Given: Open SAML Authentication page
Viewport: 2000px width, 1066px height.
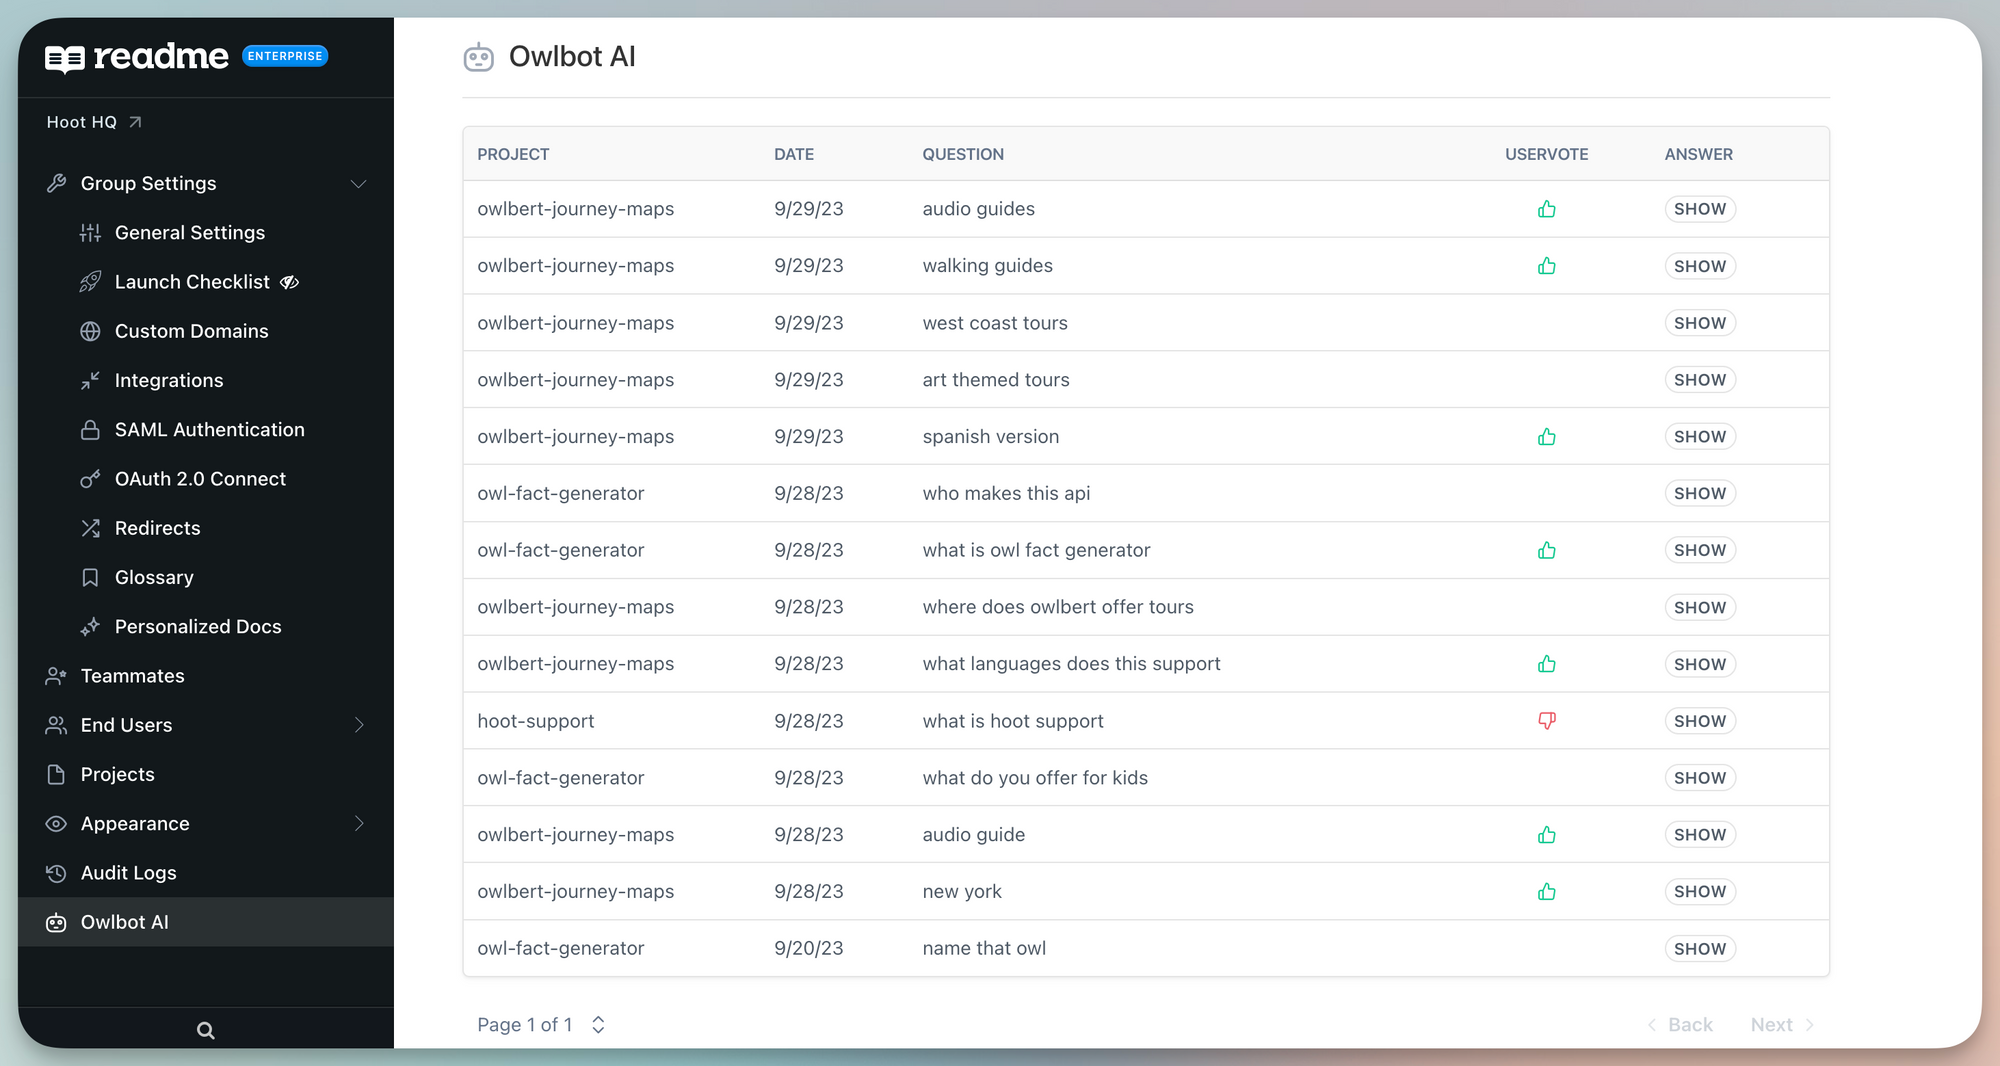Looking at the screenshot, I should (x=210, y=430).
